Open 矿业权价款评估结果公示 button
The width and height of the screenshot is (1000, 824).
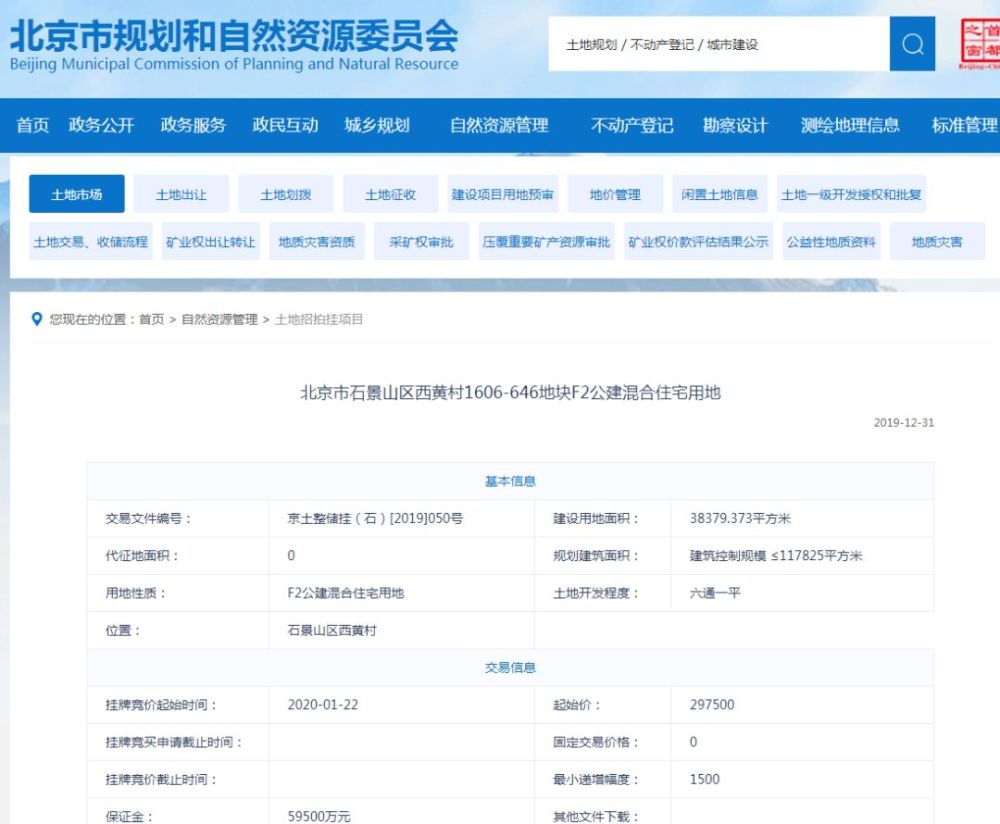pos(698,241)
